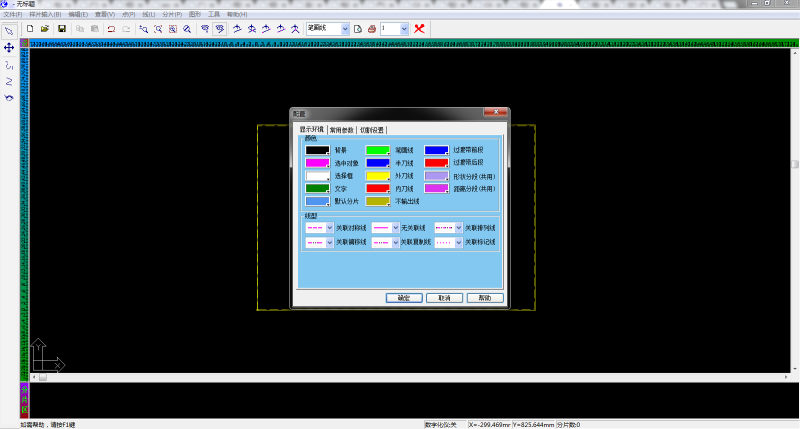Click the printer icon in toolbar

(371, 29)
